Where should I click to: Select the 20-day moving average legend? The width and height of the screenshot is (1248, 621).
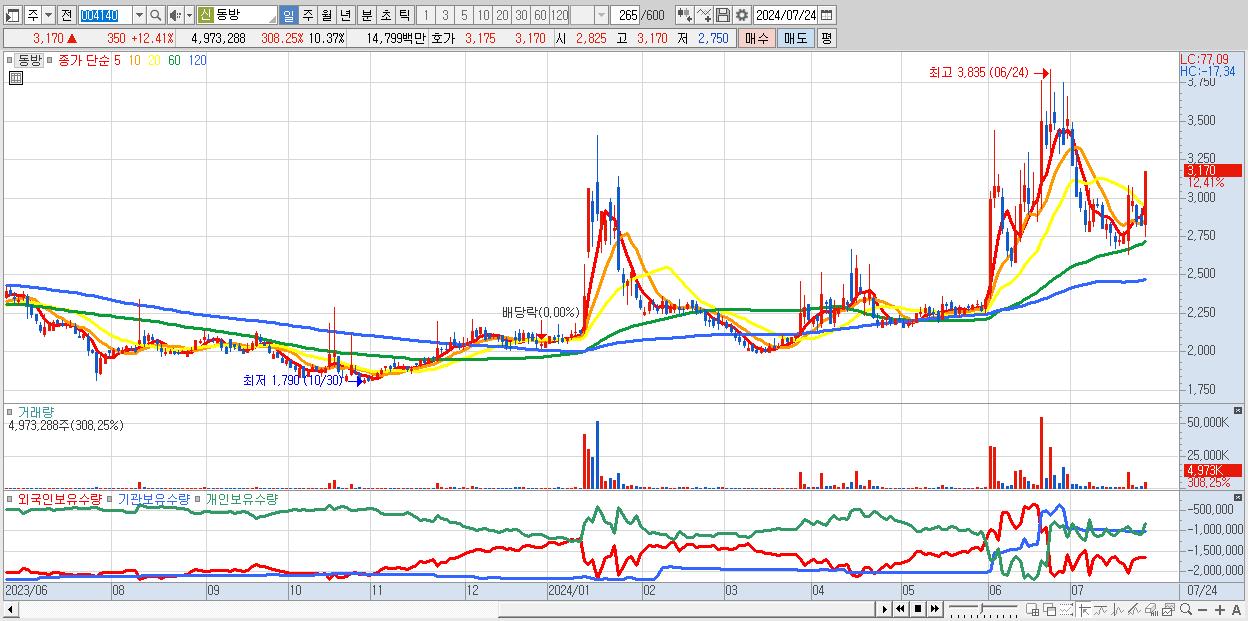coord(154,60)
